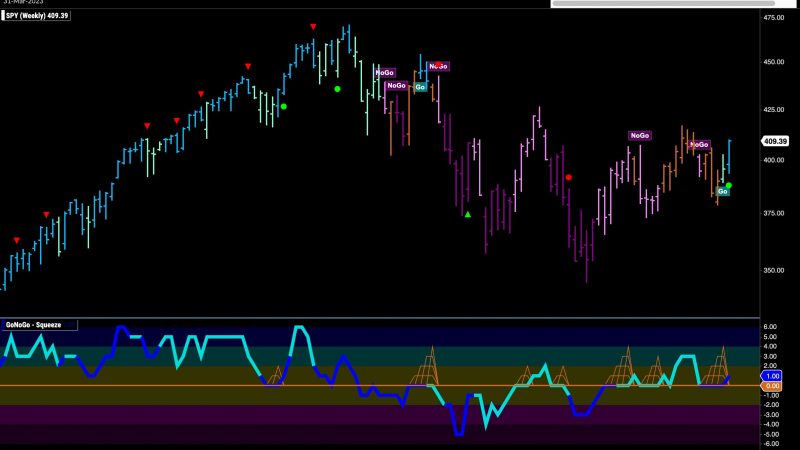Click the 375.00 price axis label

[773, 213]
